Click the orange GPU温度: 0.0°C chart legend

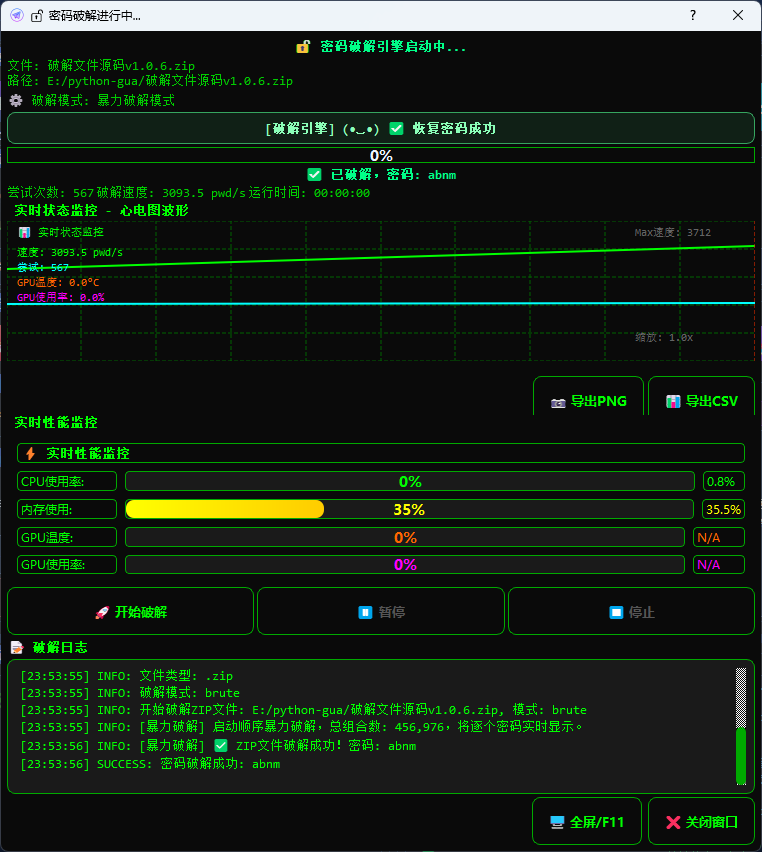[x=58, y=282]
